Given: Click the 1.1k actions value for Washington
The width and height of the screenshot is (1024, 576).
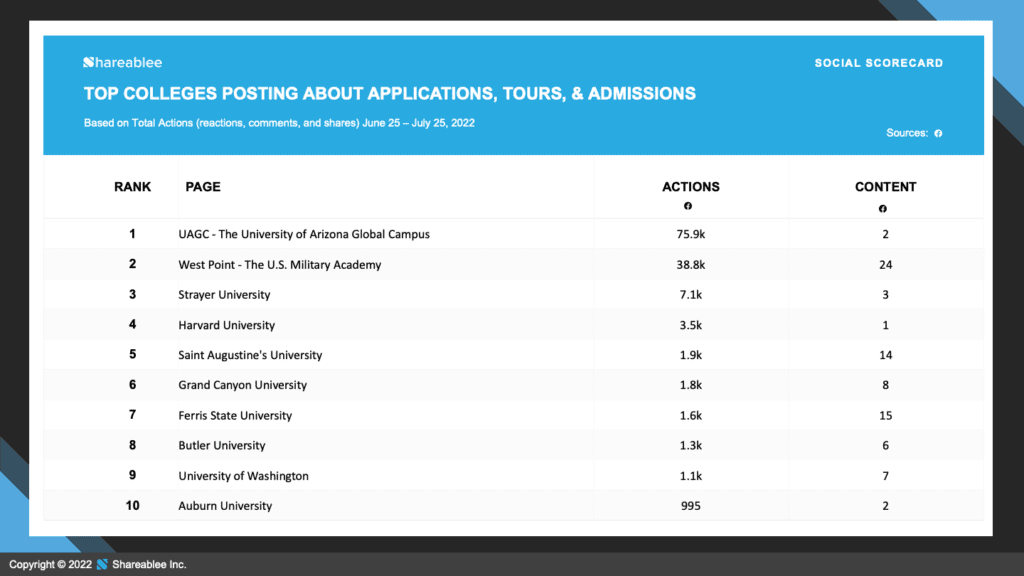Looking at the screenshot, I should pos(691,475).
